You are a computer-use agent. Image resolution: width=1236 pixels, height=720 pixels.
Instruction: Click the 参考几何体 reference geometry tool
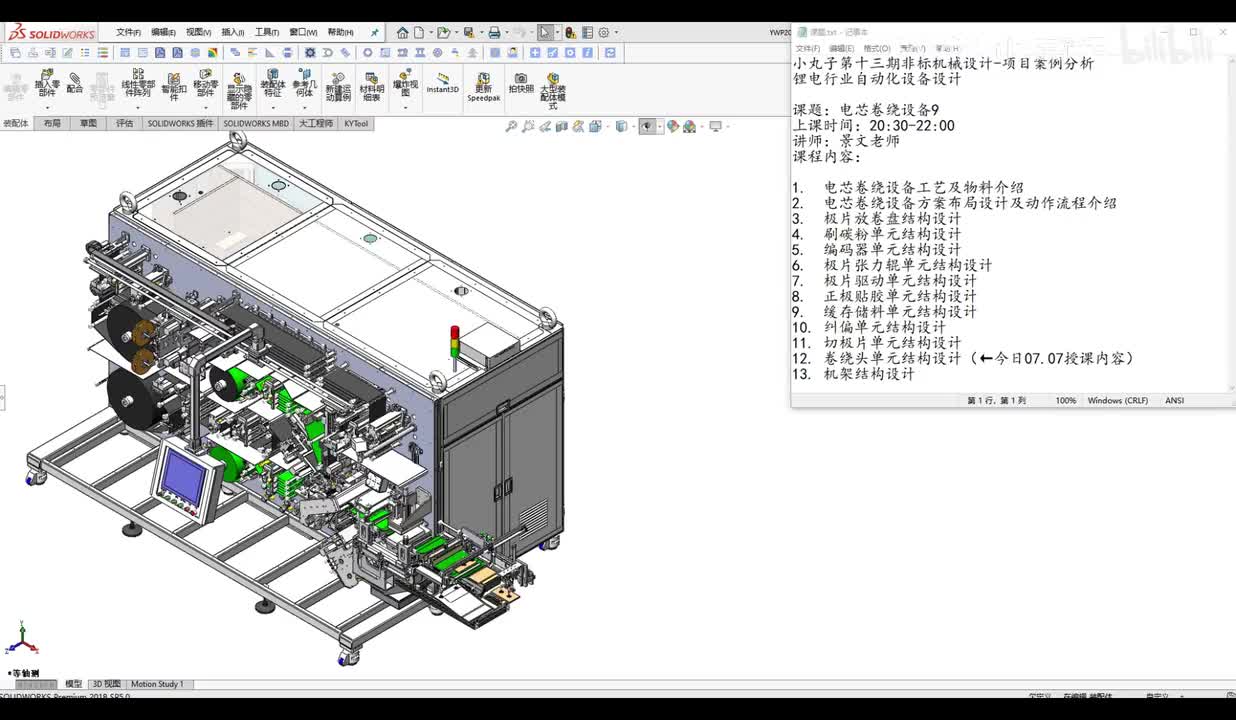pyautogui.click(x=304, y=84)
